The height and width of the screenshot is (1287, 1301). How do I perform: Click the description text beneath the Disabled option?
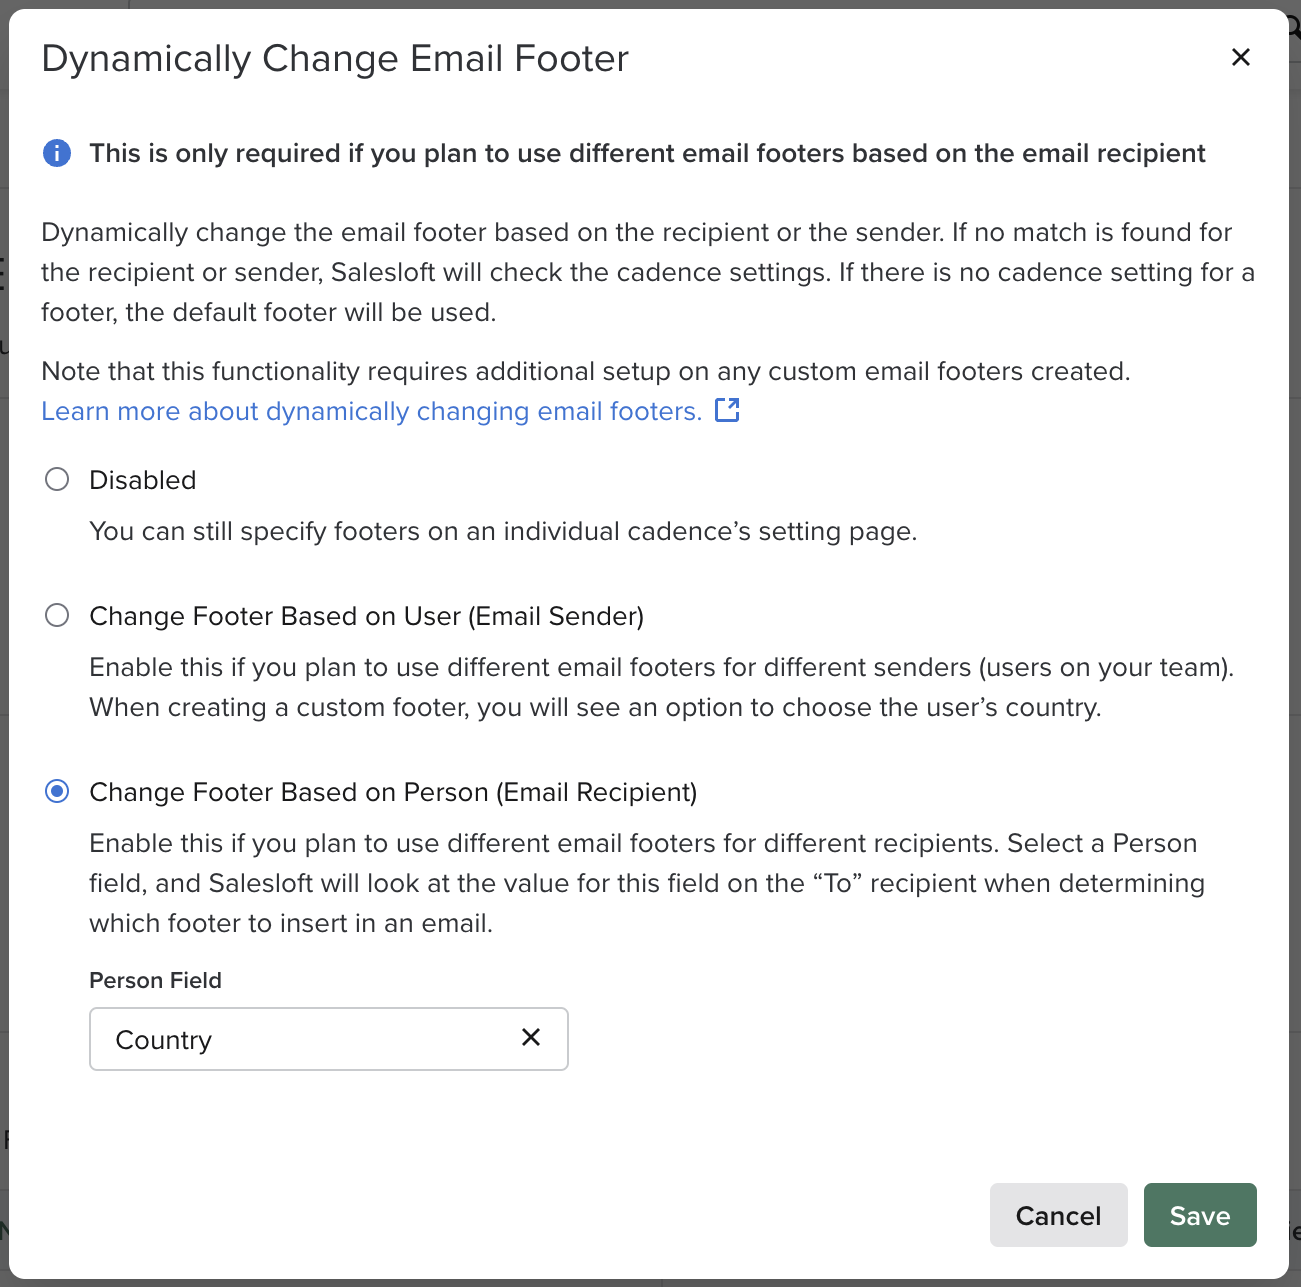click(503, 531)
